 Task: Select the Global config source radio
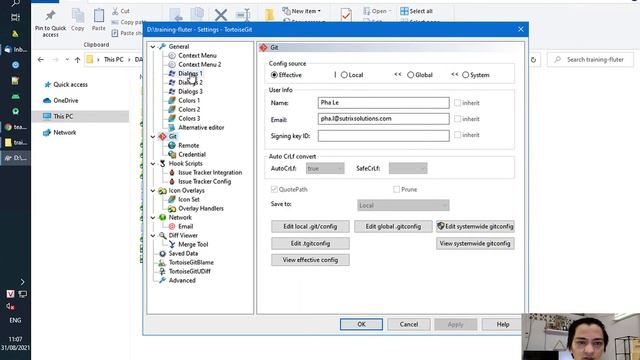click(411, 75)
